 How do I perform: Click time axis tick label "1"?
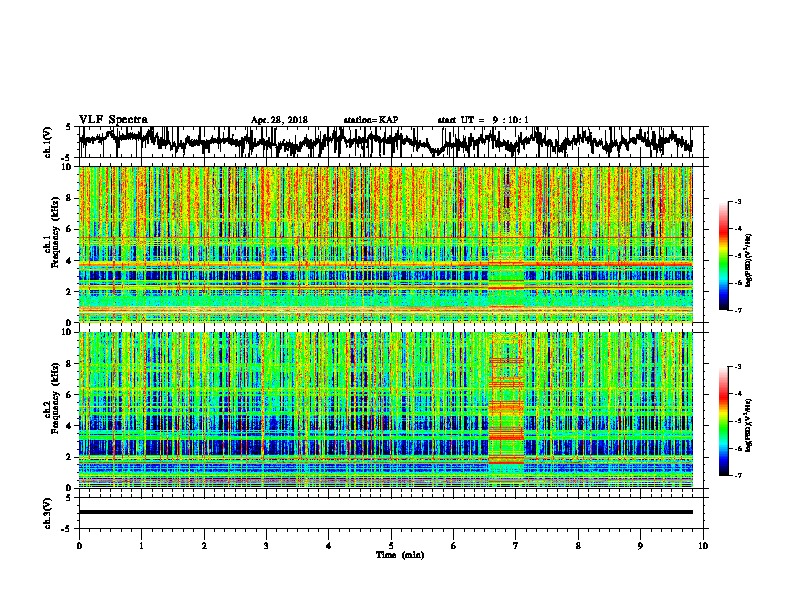point(141,546)
